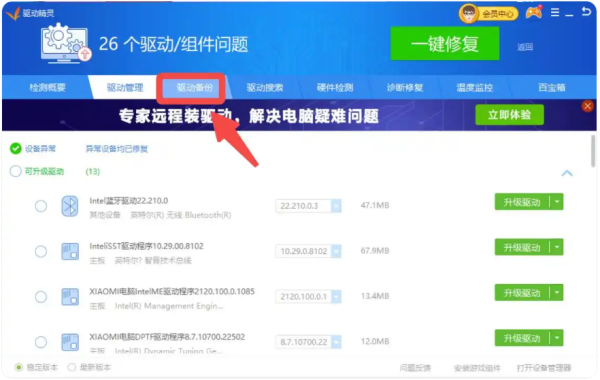Expand upgrade options arrow for DPTF driver
The width and height of the screenshot is (600, 380).
(557, 338)
